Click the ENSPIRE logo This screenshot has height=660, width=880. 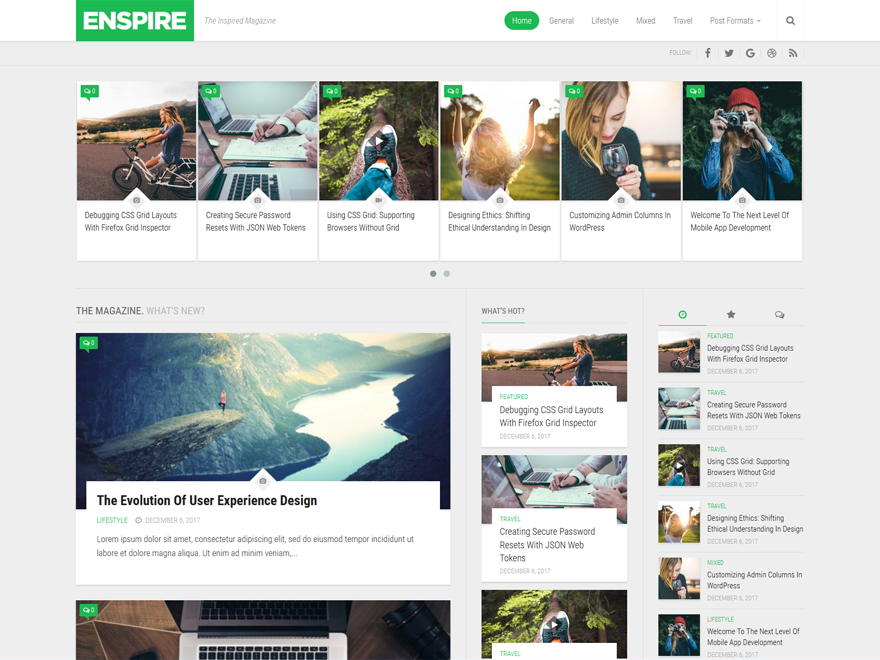[x=134, y=19]
